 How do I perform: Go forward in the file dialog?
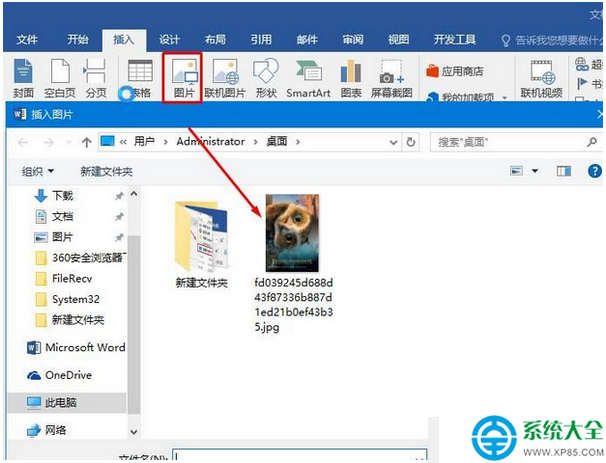point(48,143)
